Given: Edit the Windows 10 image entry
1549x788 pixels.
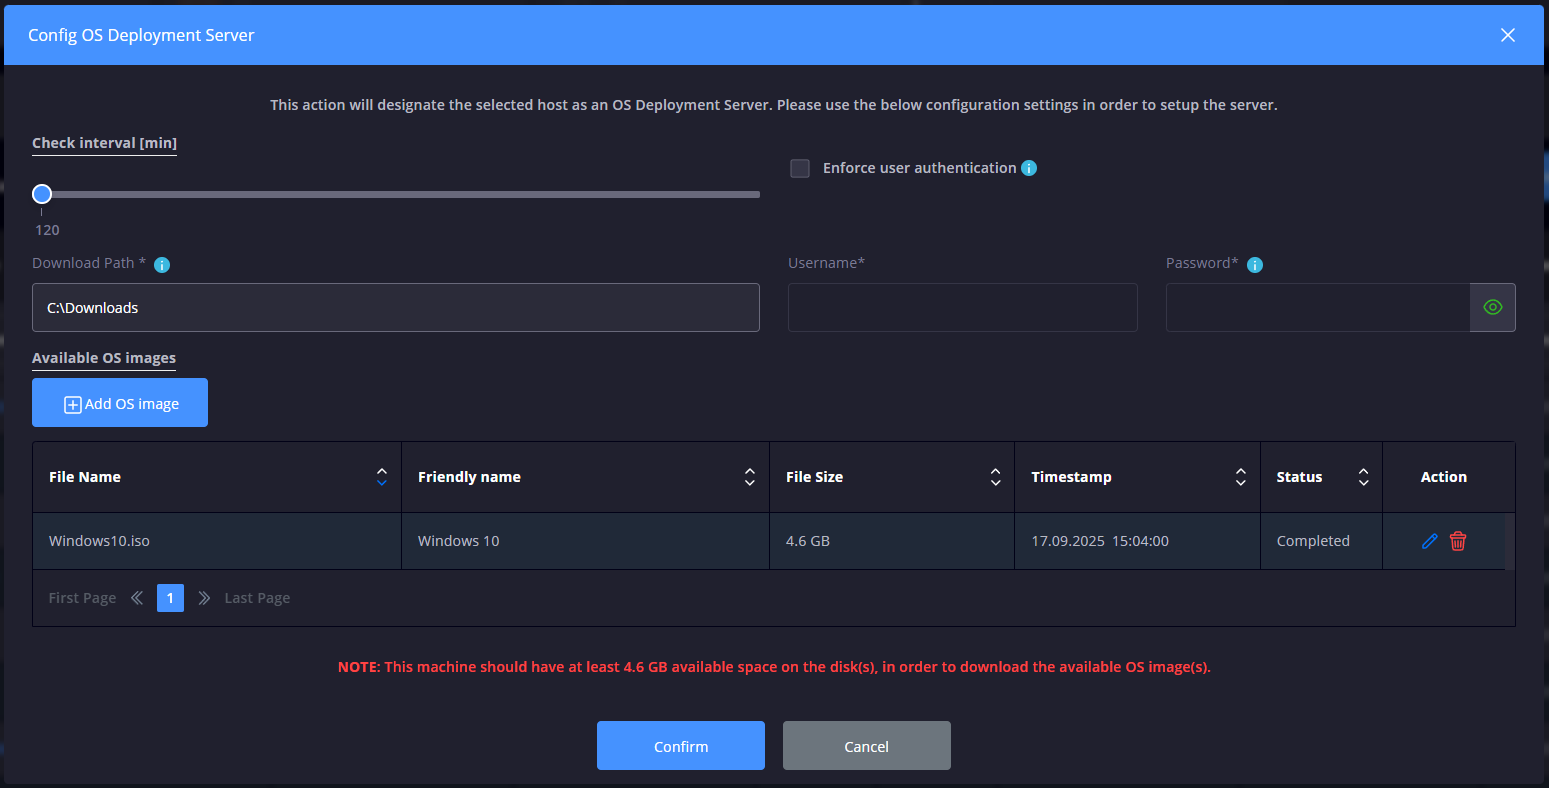Looking at the screenshot, I should click(x=1429, y=540).
